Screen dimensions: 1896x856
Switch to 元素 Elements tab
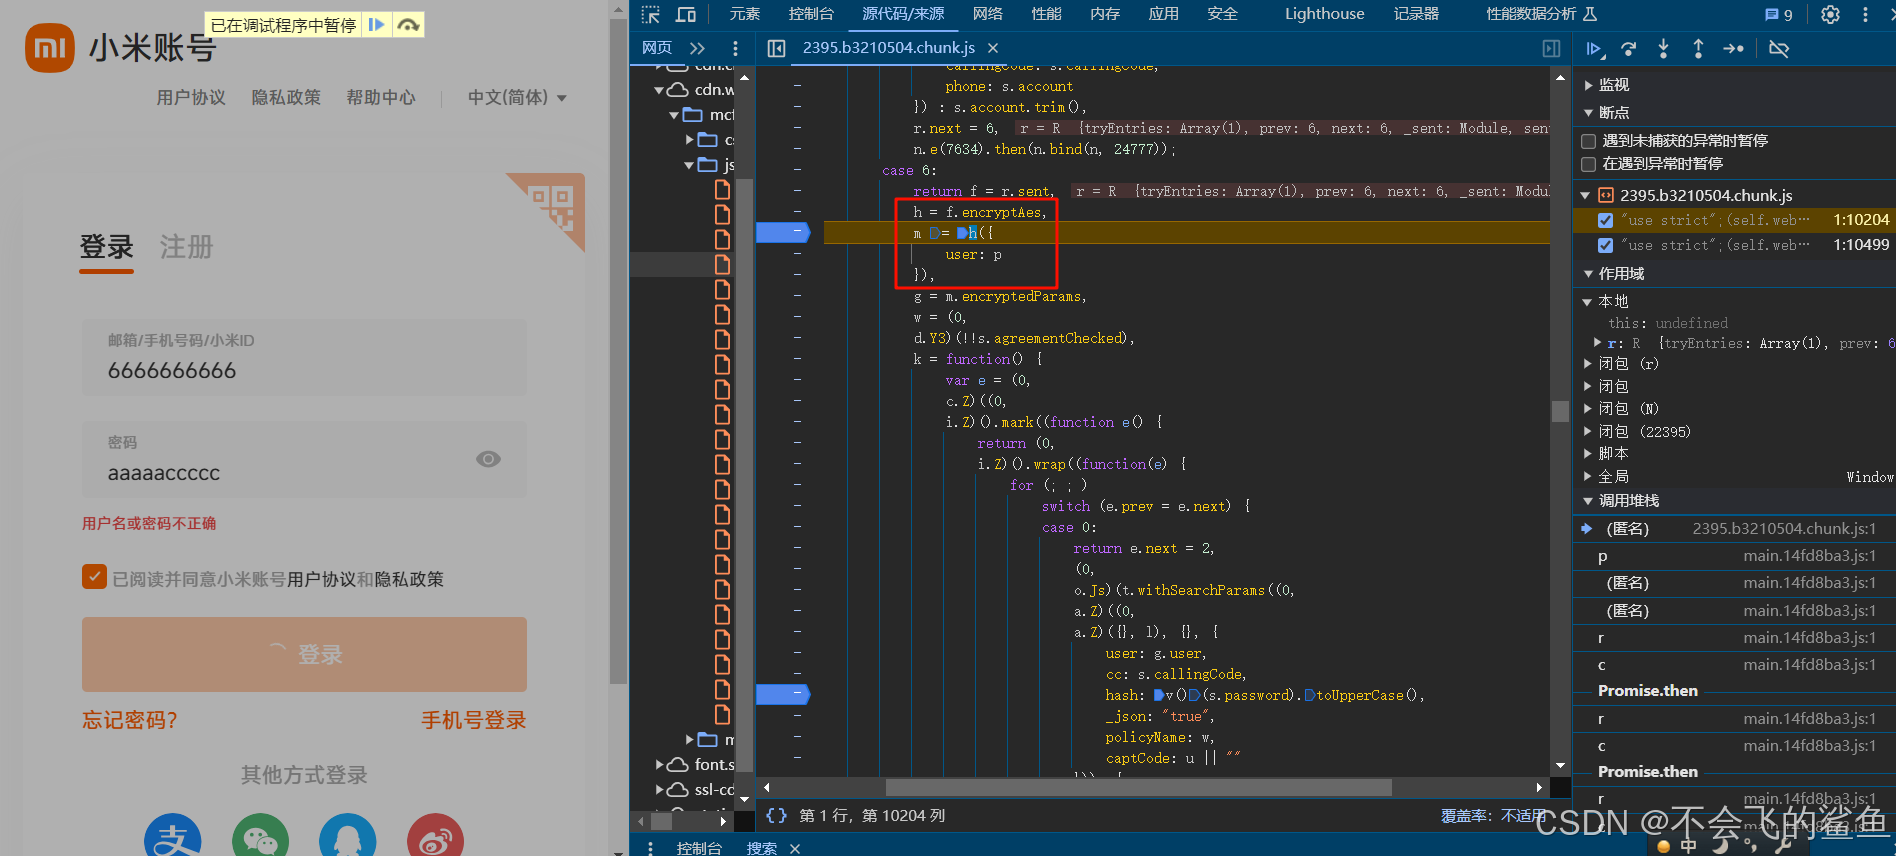tap(745, 14)
